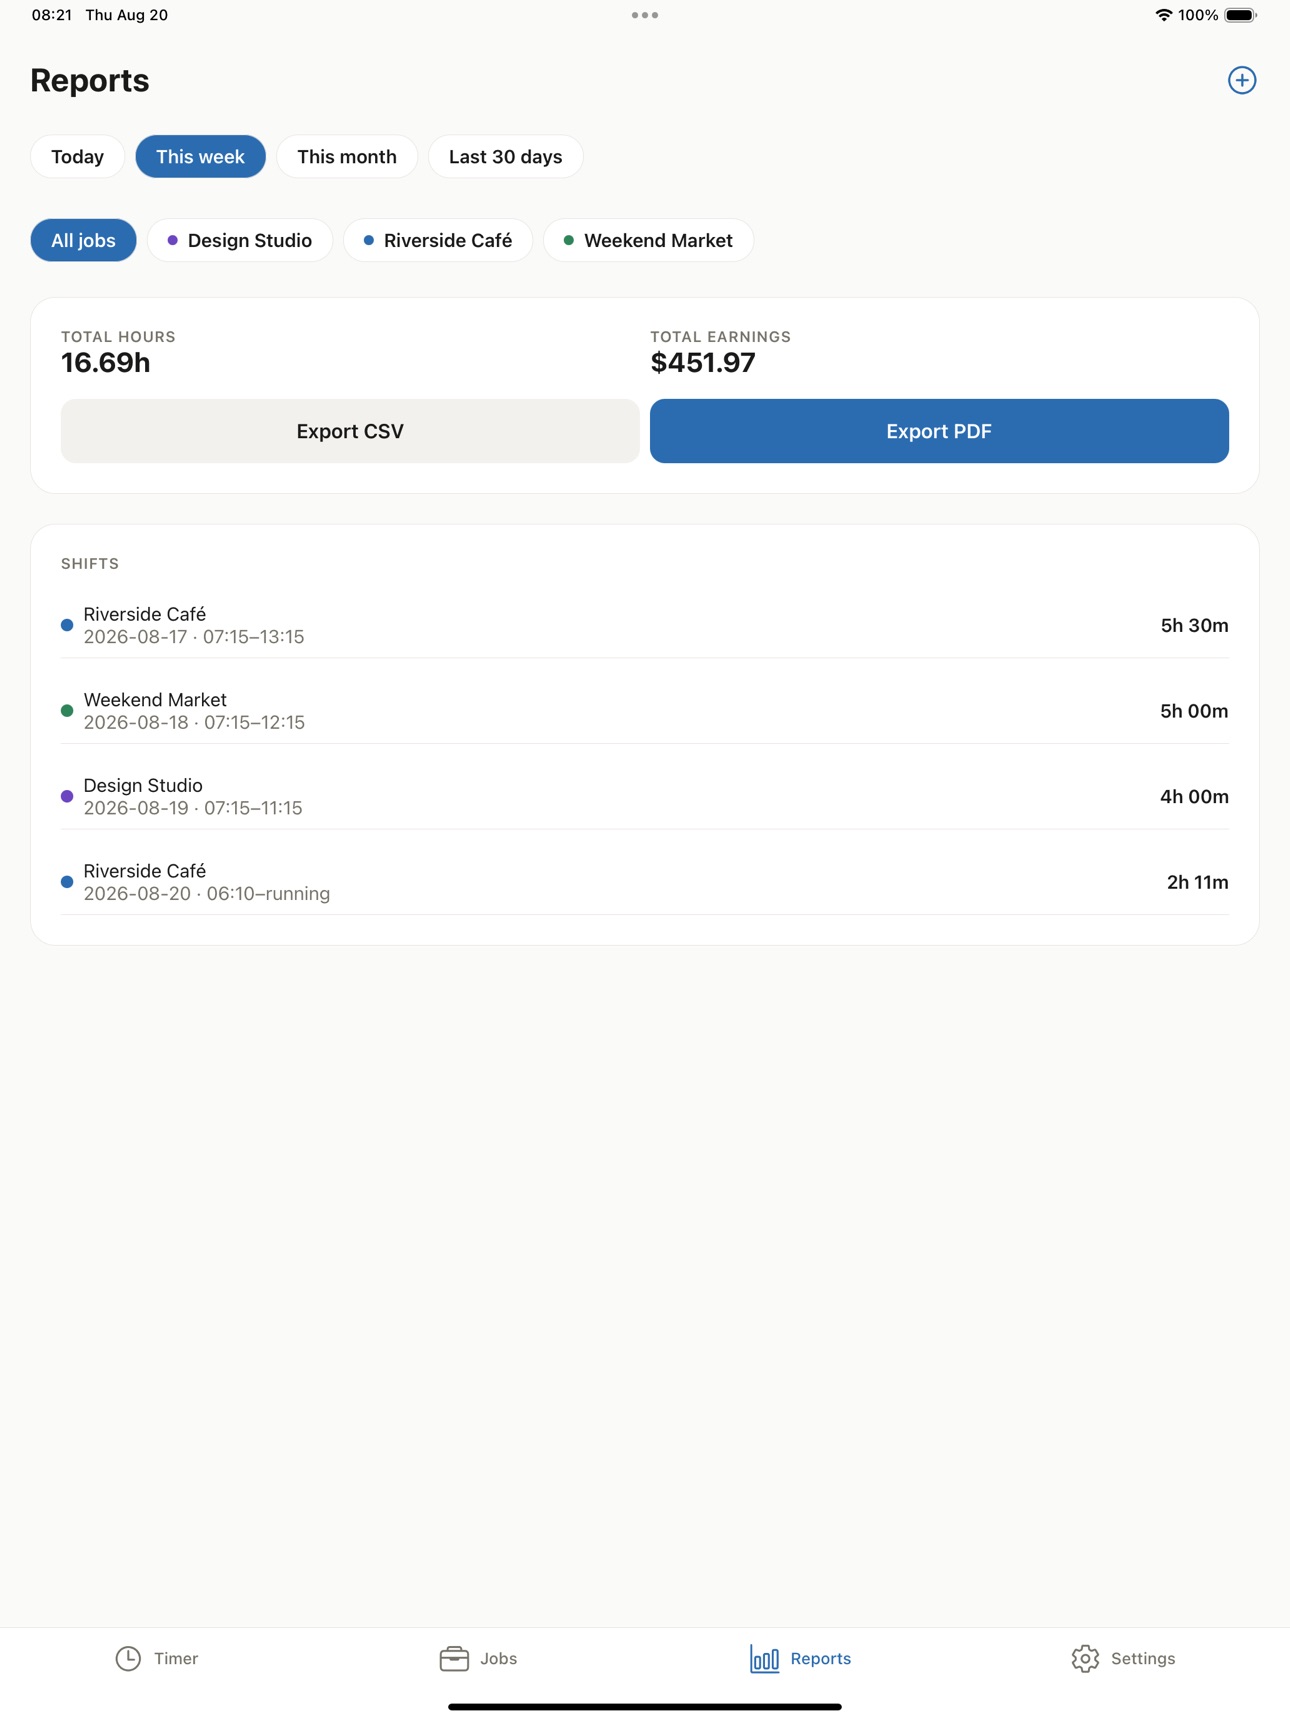Tap the $451.97 total earnings value
1290x1720 pixels.
click(x=703, y=363)
